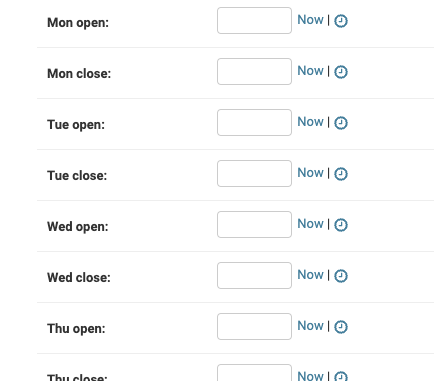Open the clock picker for Thu open
The height and width of the screenshot is (381, 434).
pyautogui.click(x=341, y=327)
